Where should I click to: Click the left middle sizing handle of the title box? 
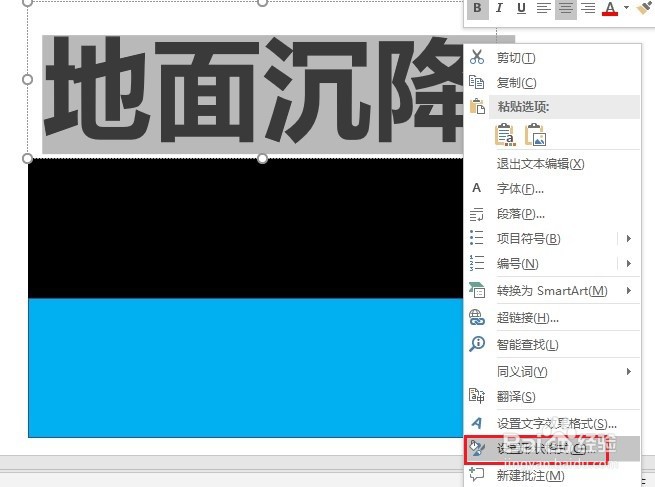(27, 79)
